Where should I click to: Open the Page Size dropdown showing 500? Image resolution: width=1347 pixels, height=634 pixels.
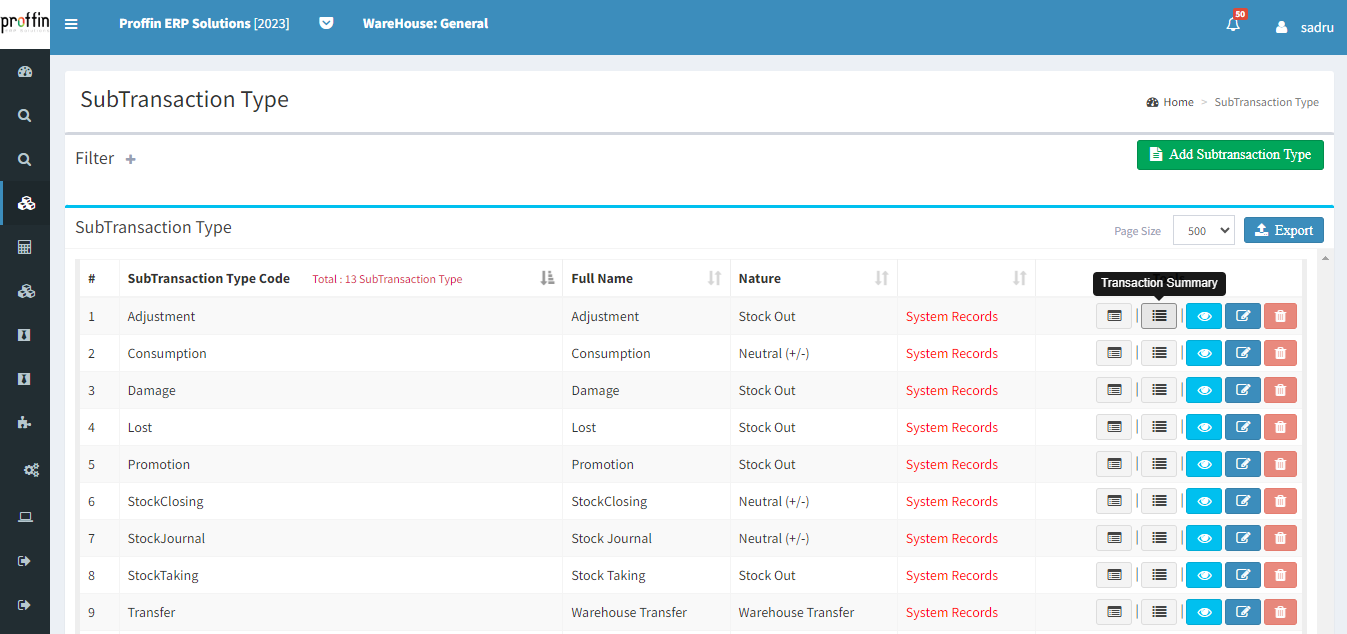(x=1203, y=230)
